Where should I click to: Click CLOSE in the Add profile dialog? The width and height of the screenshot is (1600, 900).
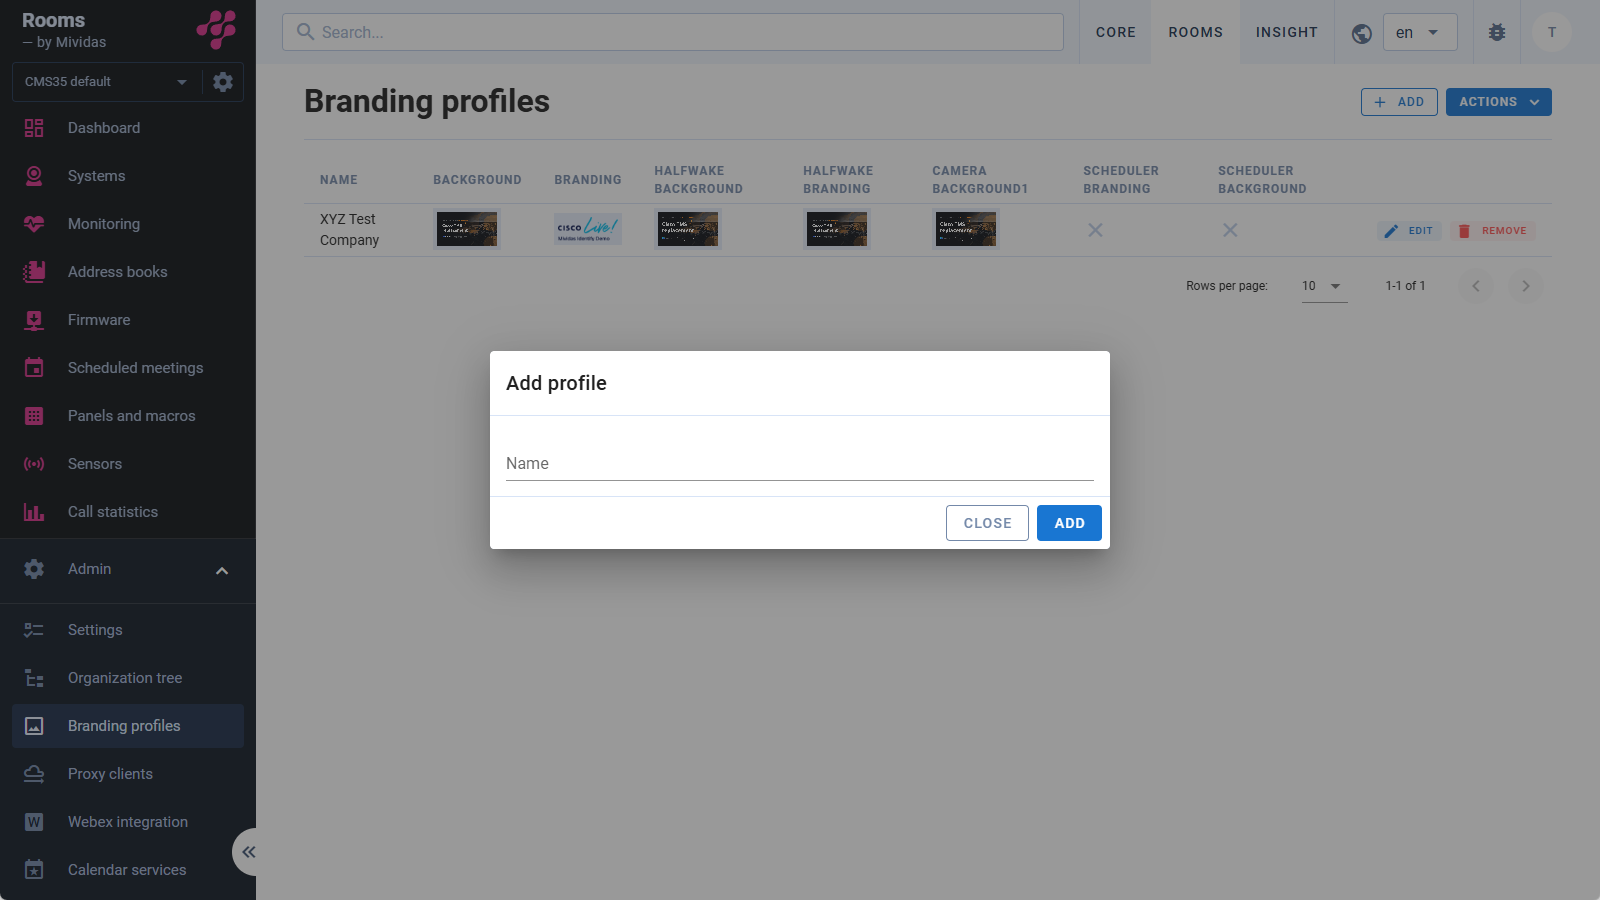(987, 523)
